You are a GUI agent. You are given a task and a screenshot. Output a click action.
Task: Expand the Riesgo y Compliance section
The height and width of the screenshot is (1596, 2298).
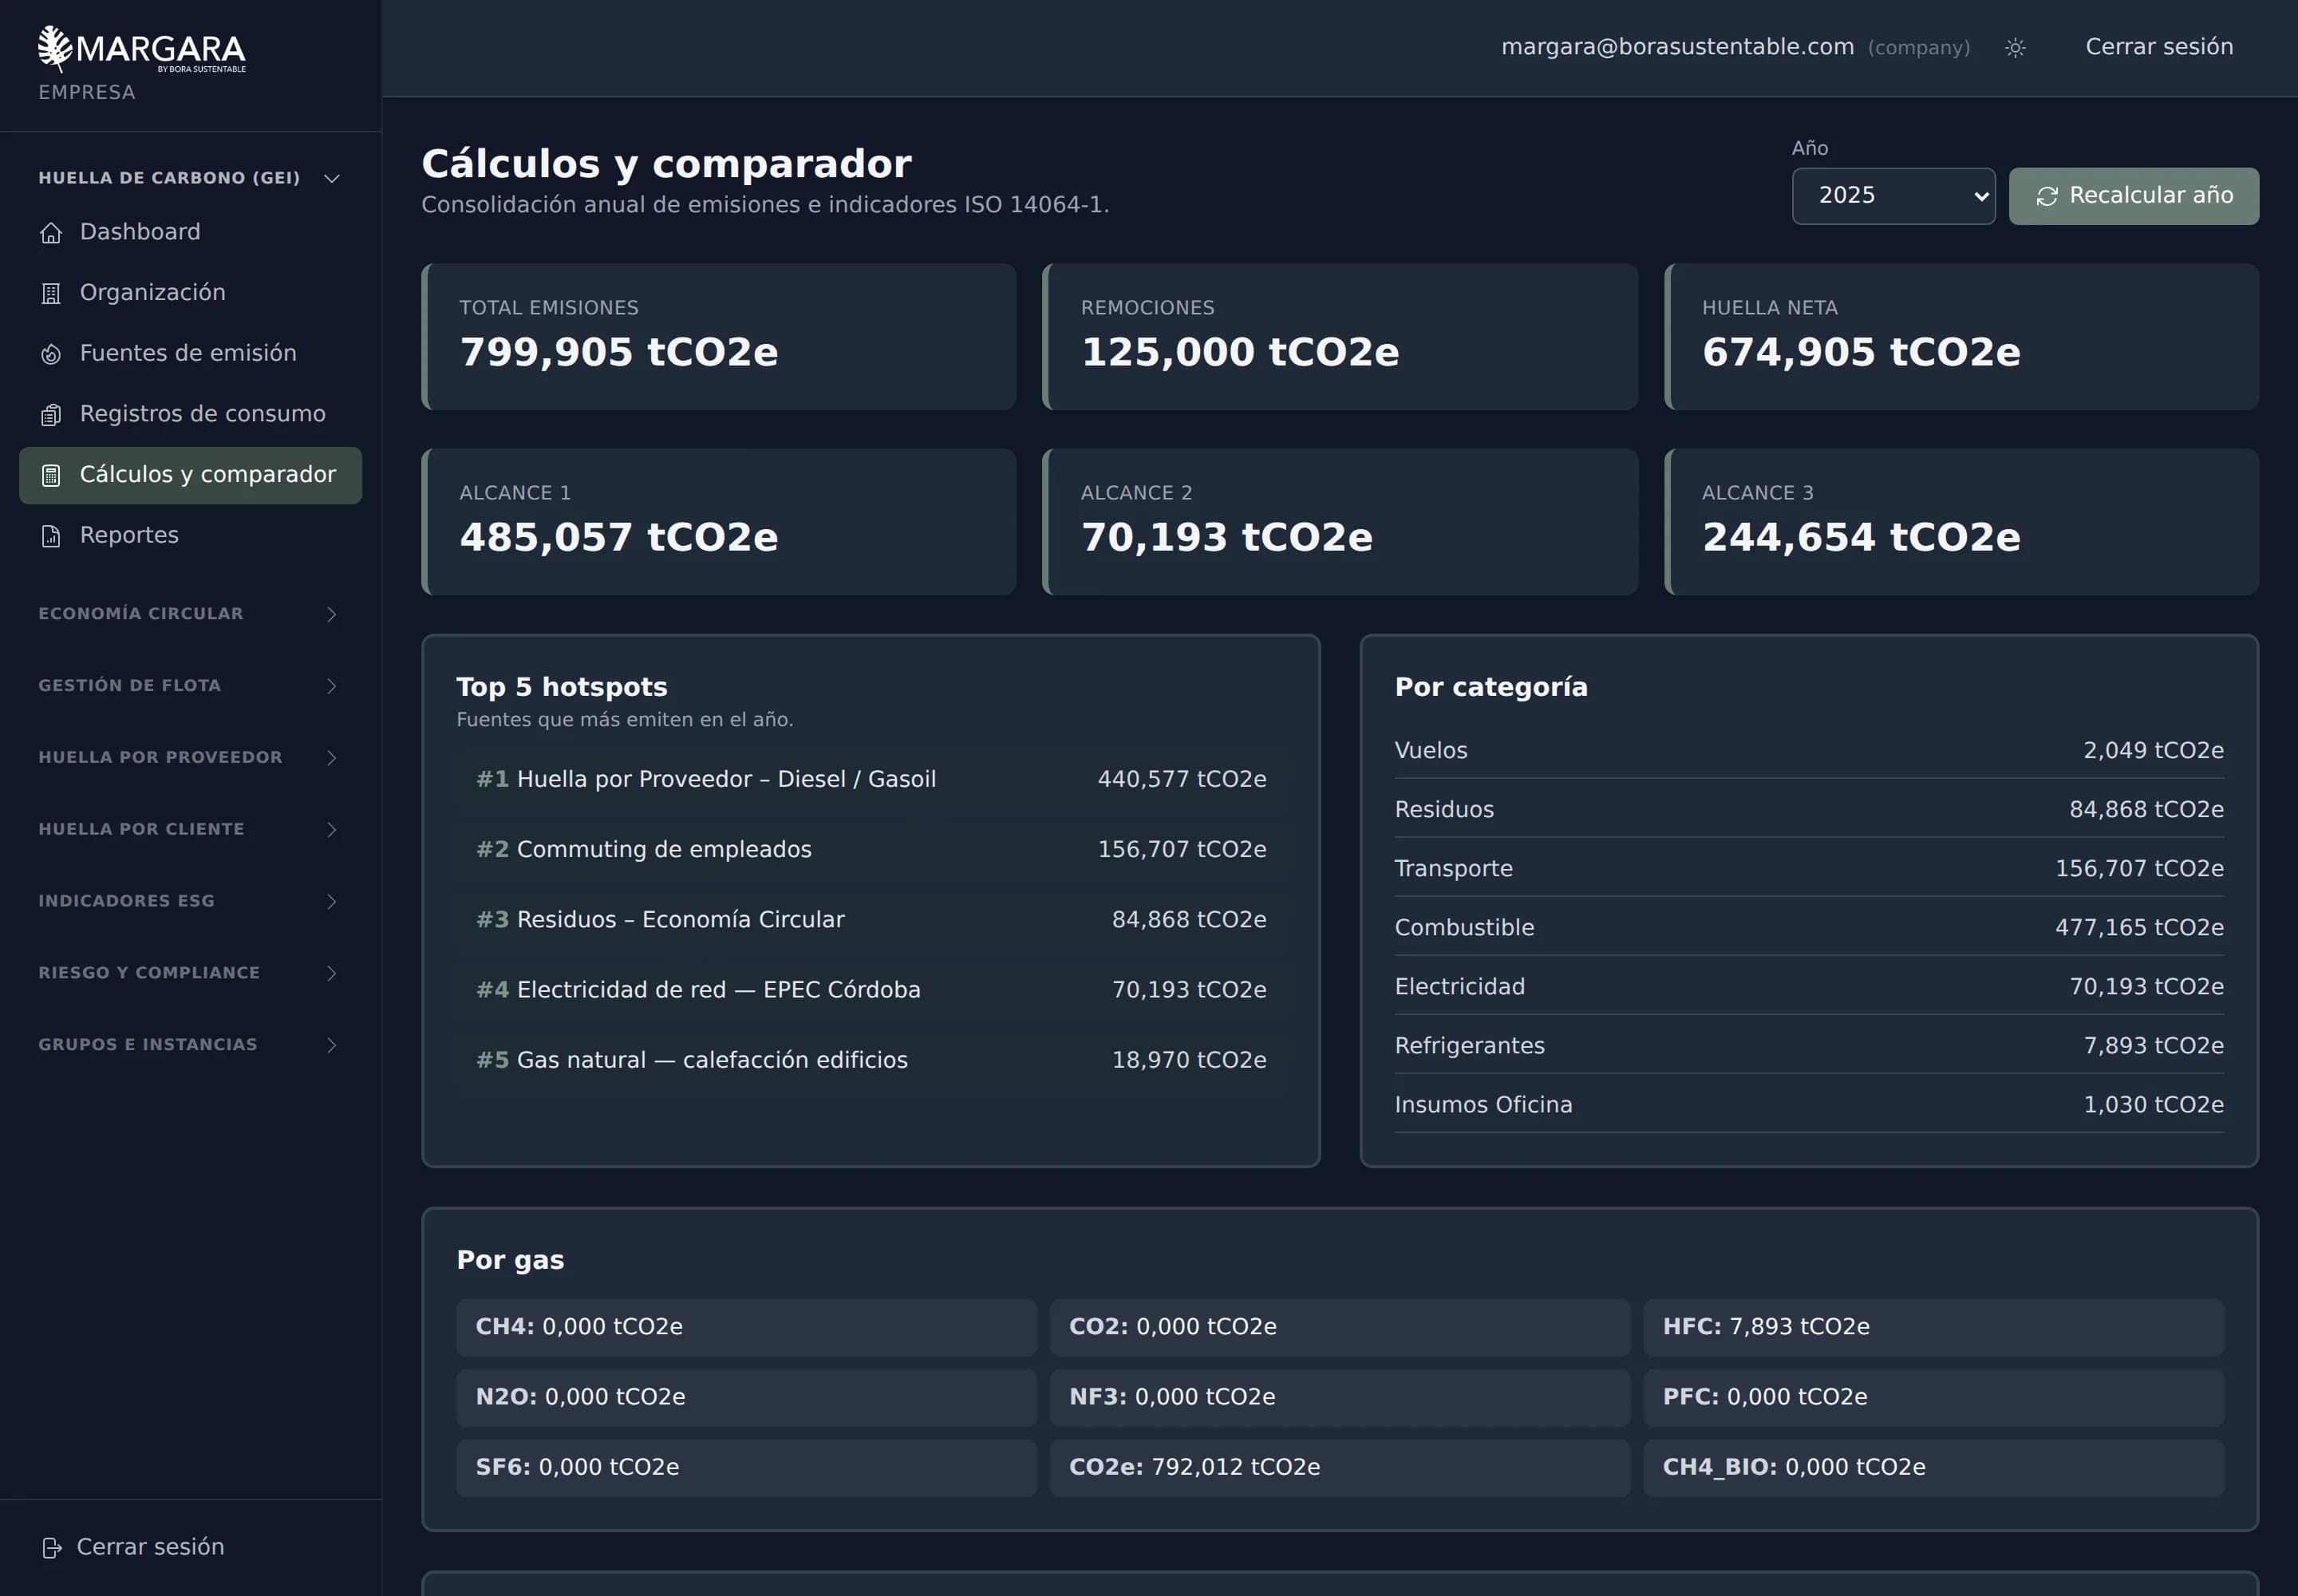(x=190, y=973)
